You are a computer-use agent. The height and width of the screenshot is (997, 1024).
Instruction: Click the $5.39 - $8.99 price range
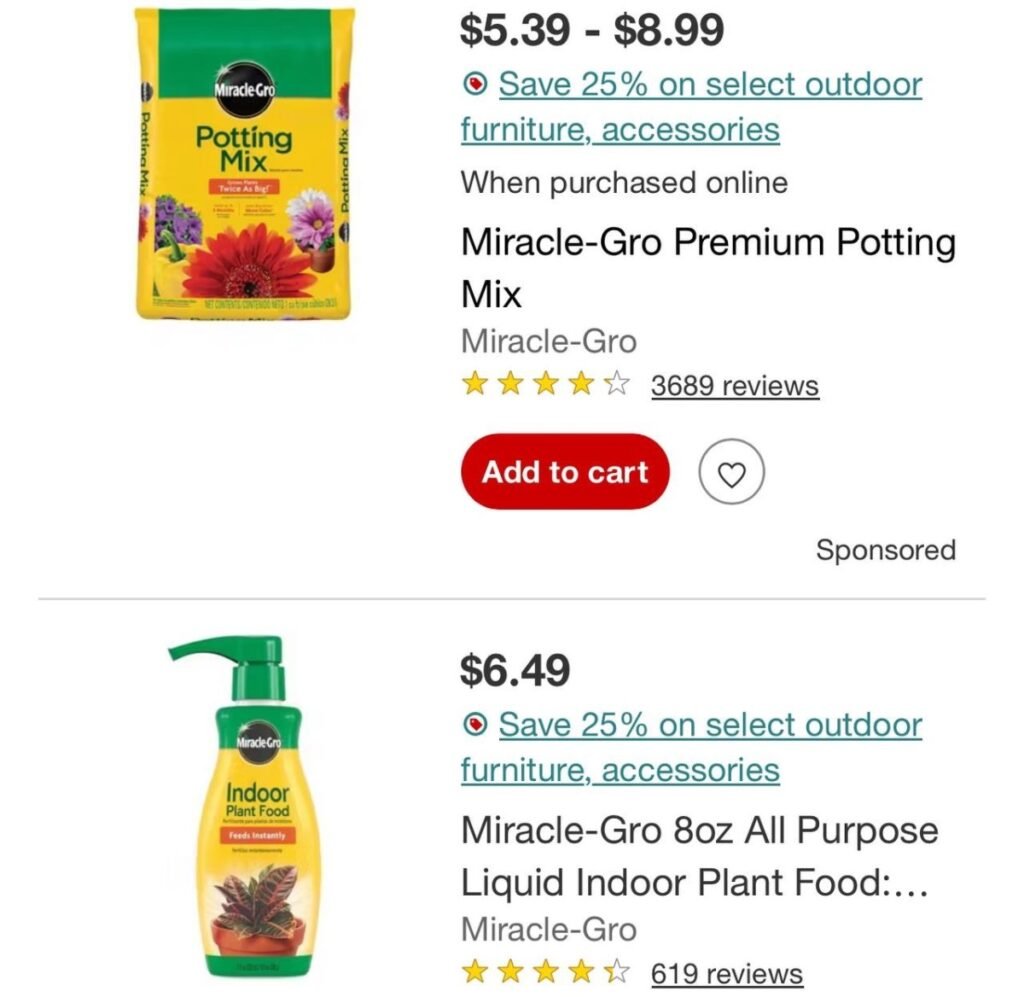point(592,31)
